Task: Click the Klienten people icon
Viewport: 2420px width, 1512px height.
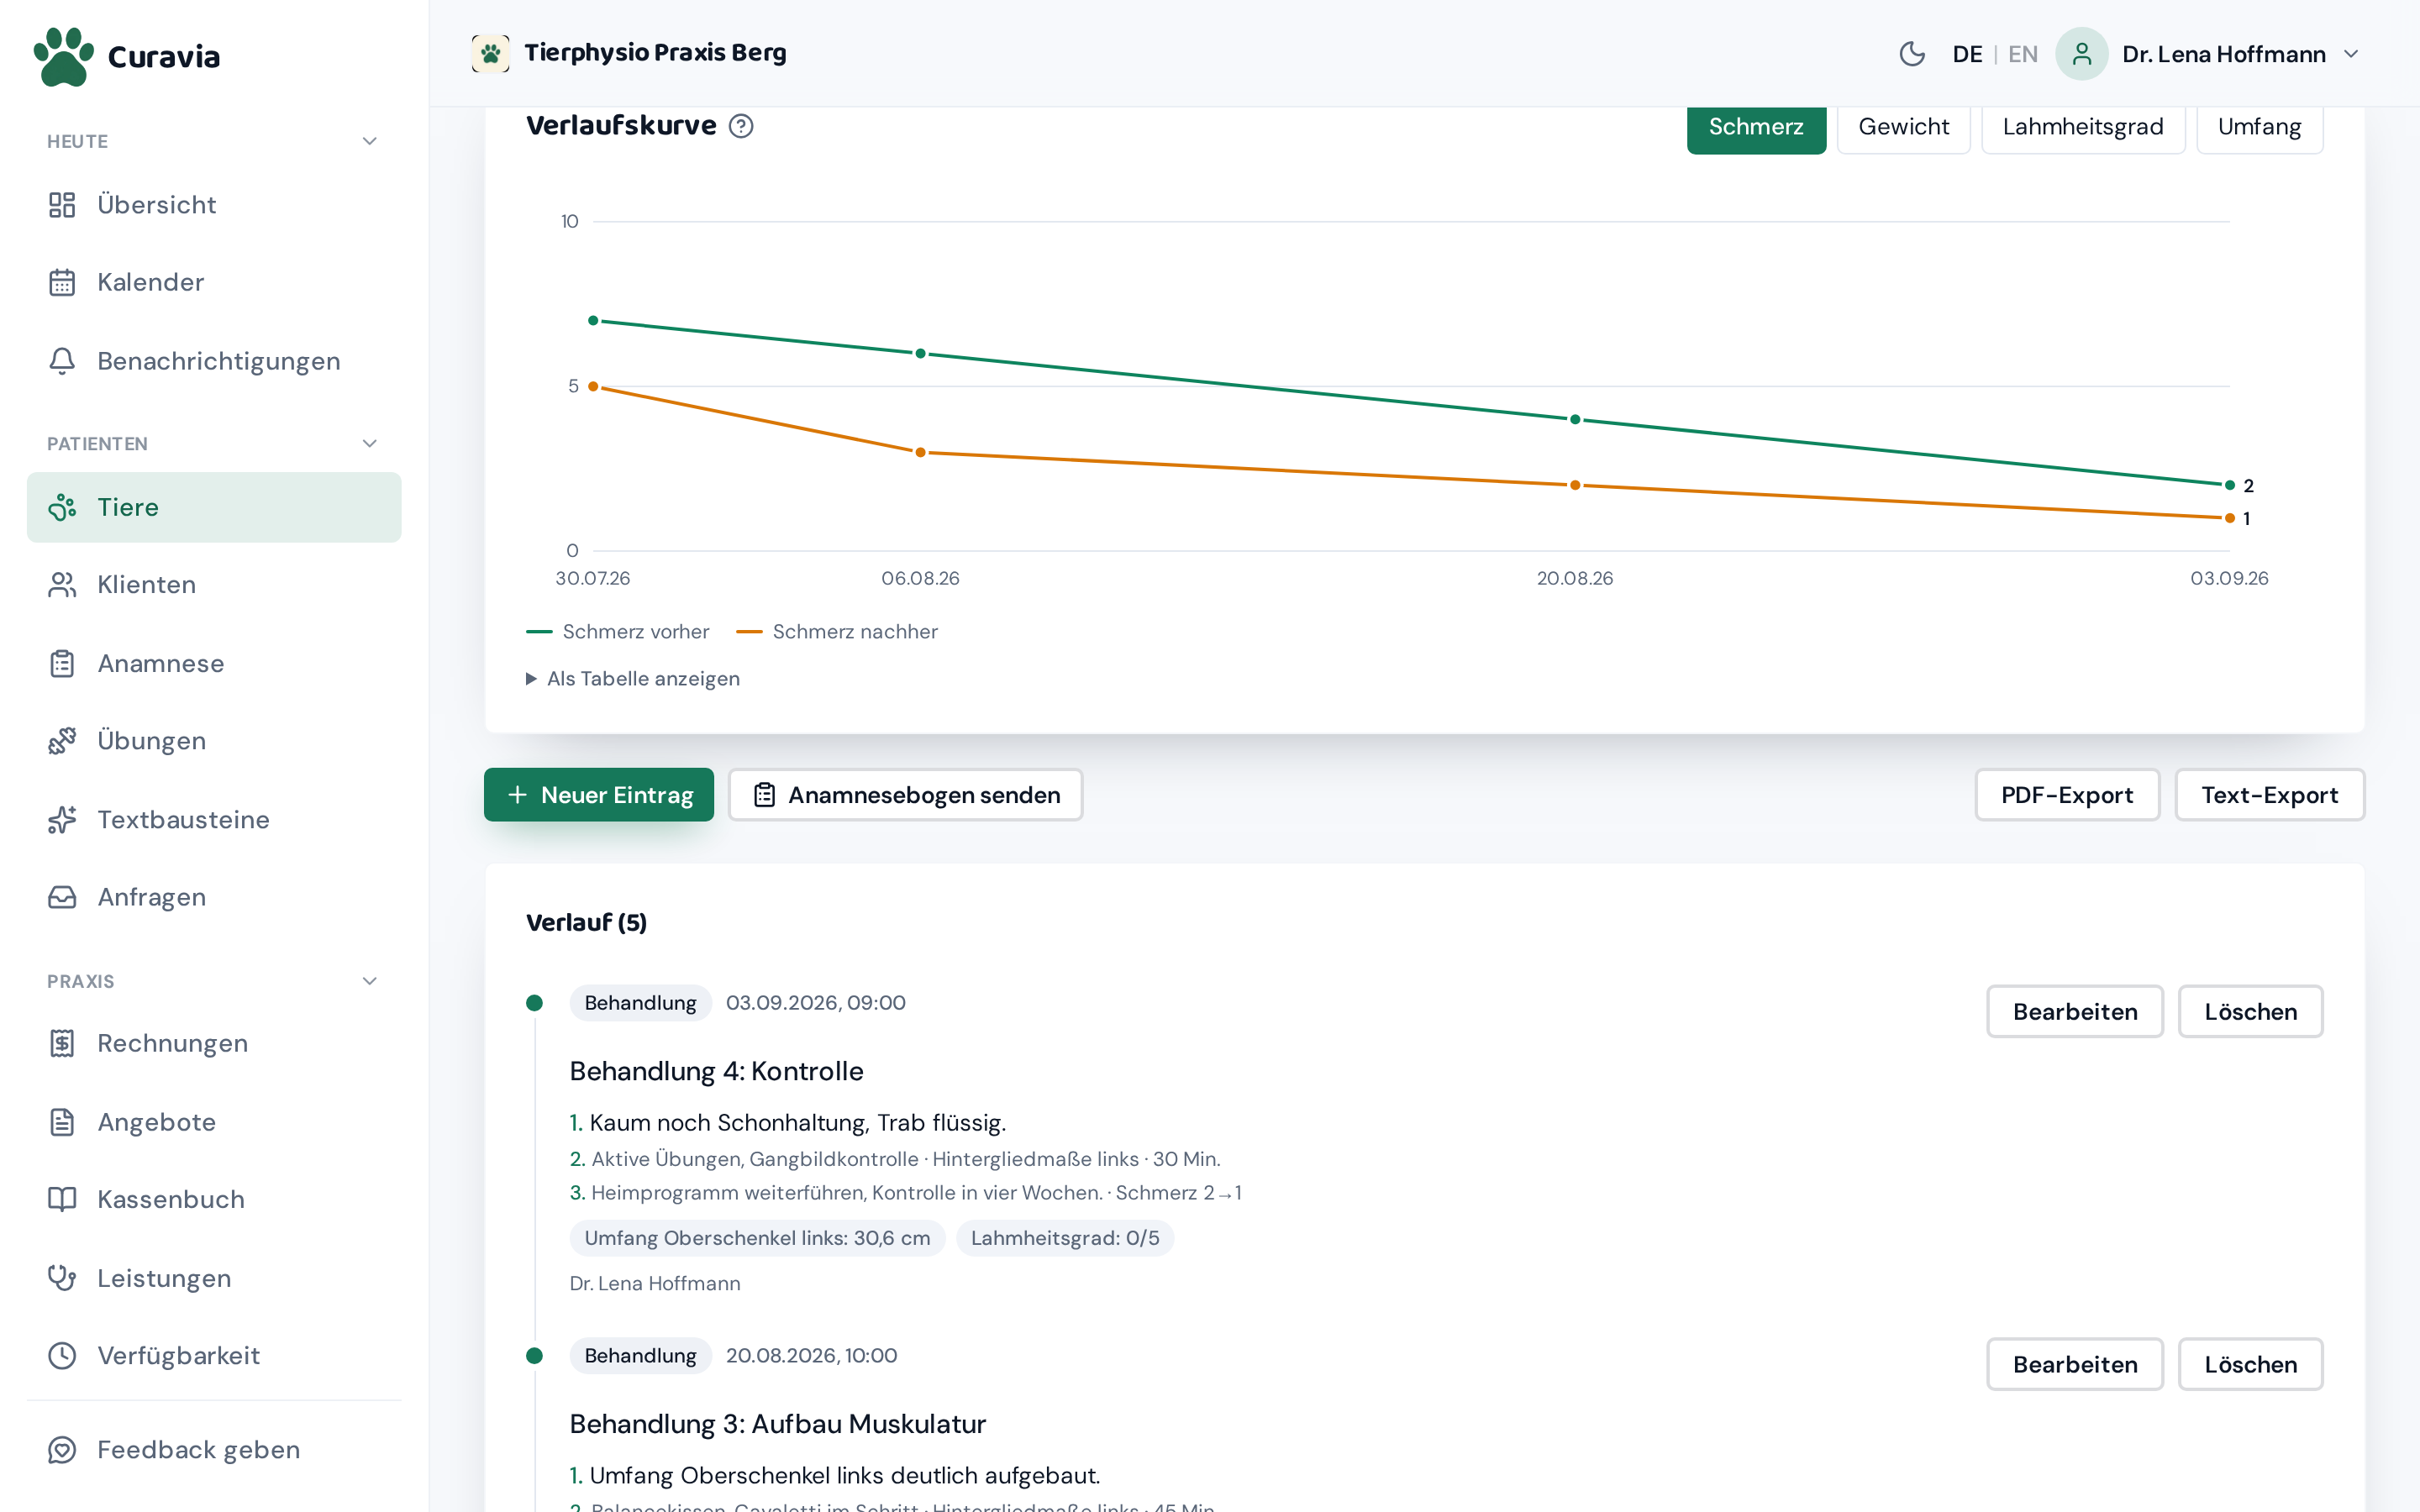Action: [x=62, y=585]
